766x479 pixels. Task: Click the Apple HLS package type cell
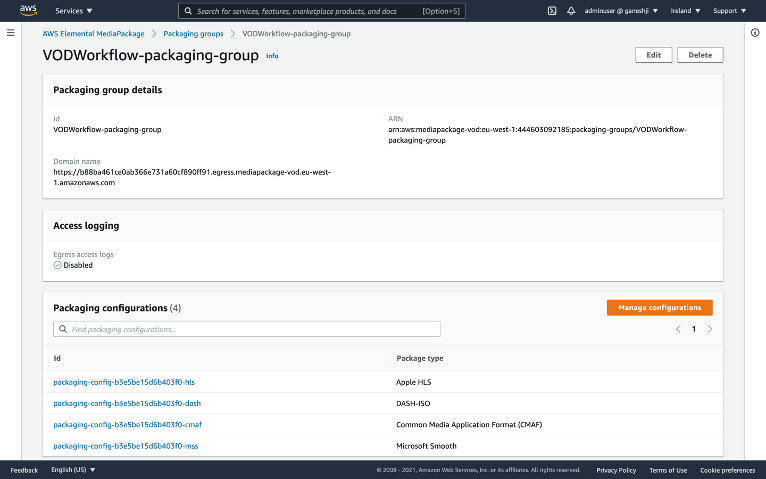tap(414, 382)
